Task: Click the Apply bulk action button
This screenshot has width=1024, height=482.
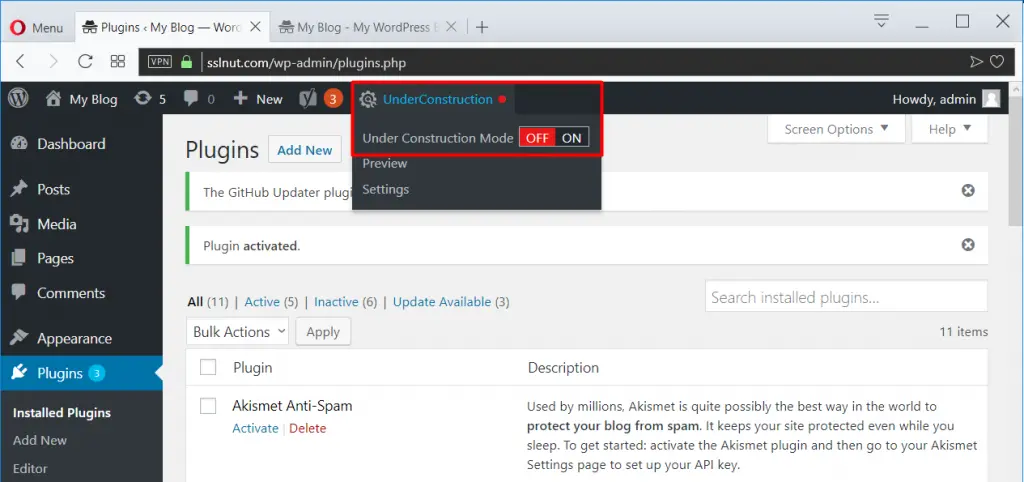Action: click(x=323, y=331)
